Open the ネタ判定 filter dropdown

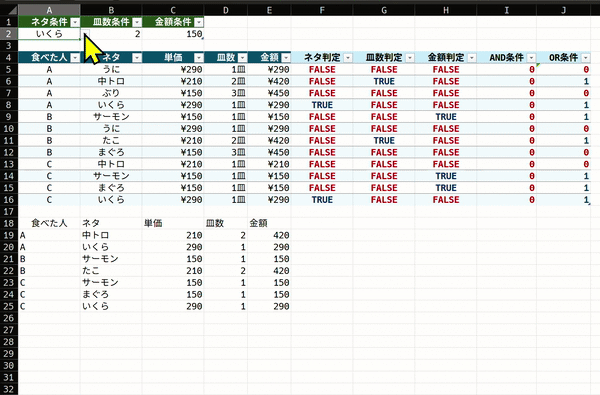click(x=348, y=58)
